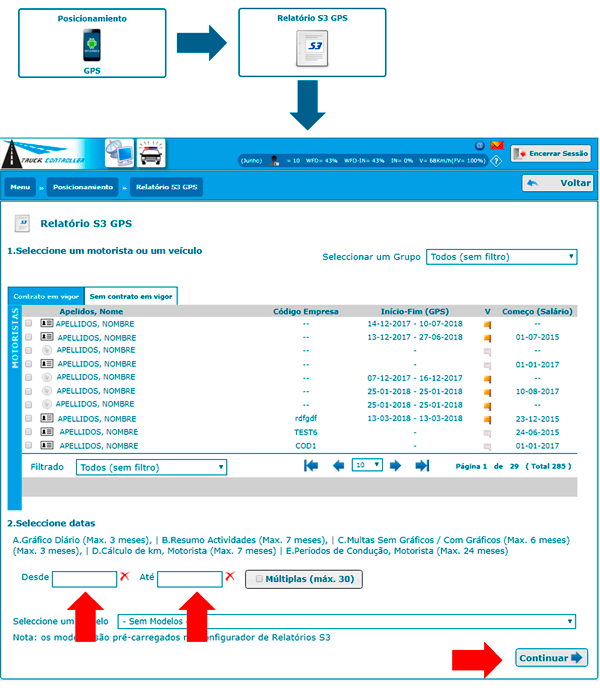Screen dimensions: 600x691
Task: Click the driver person icon in status bar
Action: [x=274, y=160]
